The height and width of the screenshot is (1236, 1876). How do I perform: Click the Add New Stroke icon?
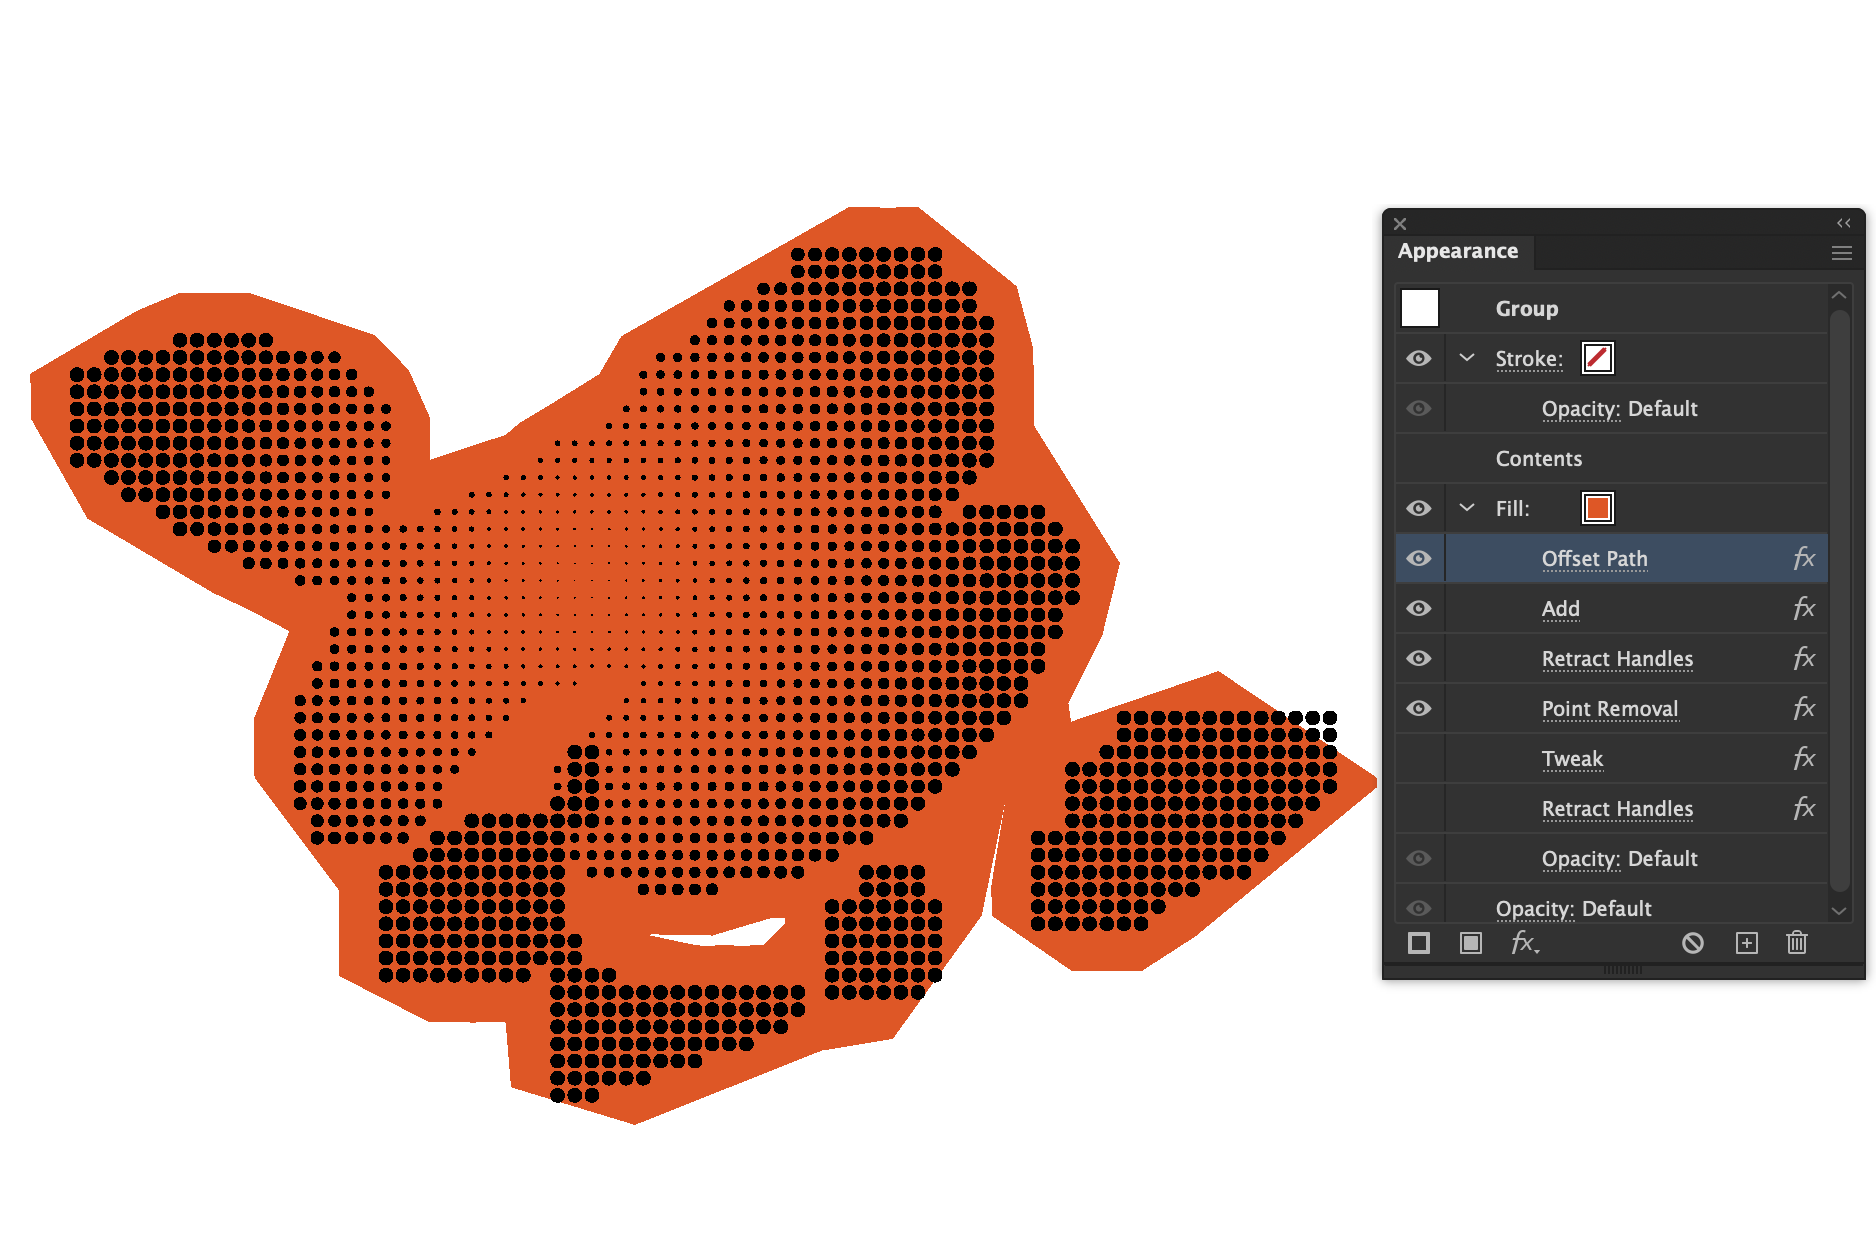point(1418,943)
